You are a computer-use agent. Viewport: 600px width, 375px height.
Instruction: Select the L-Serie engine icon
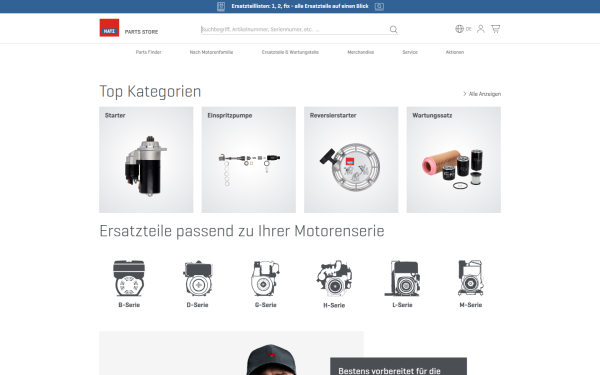click(402, 278)
